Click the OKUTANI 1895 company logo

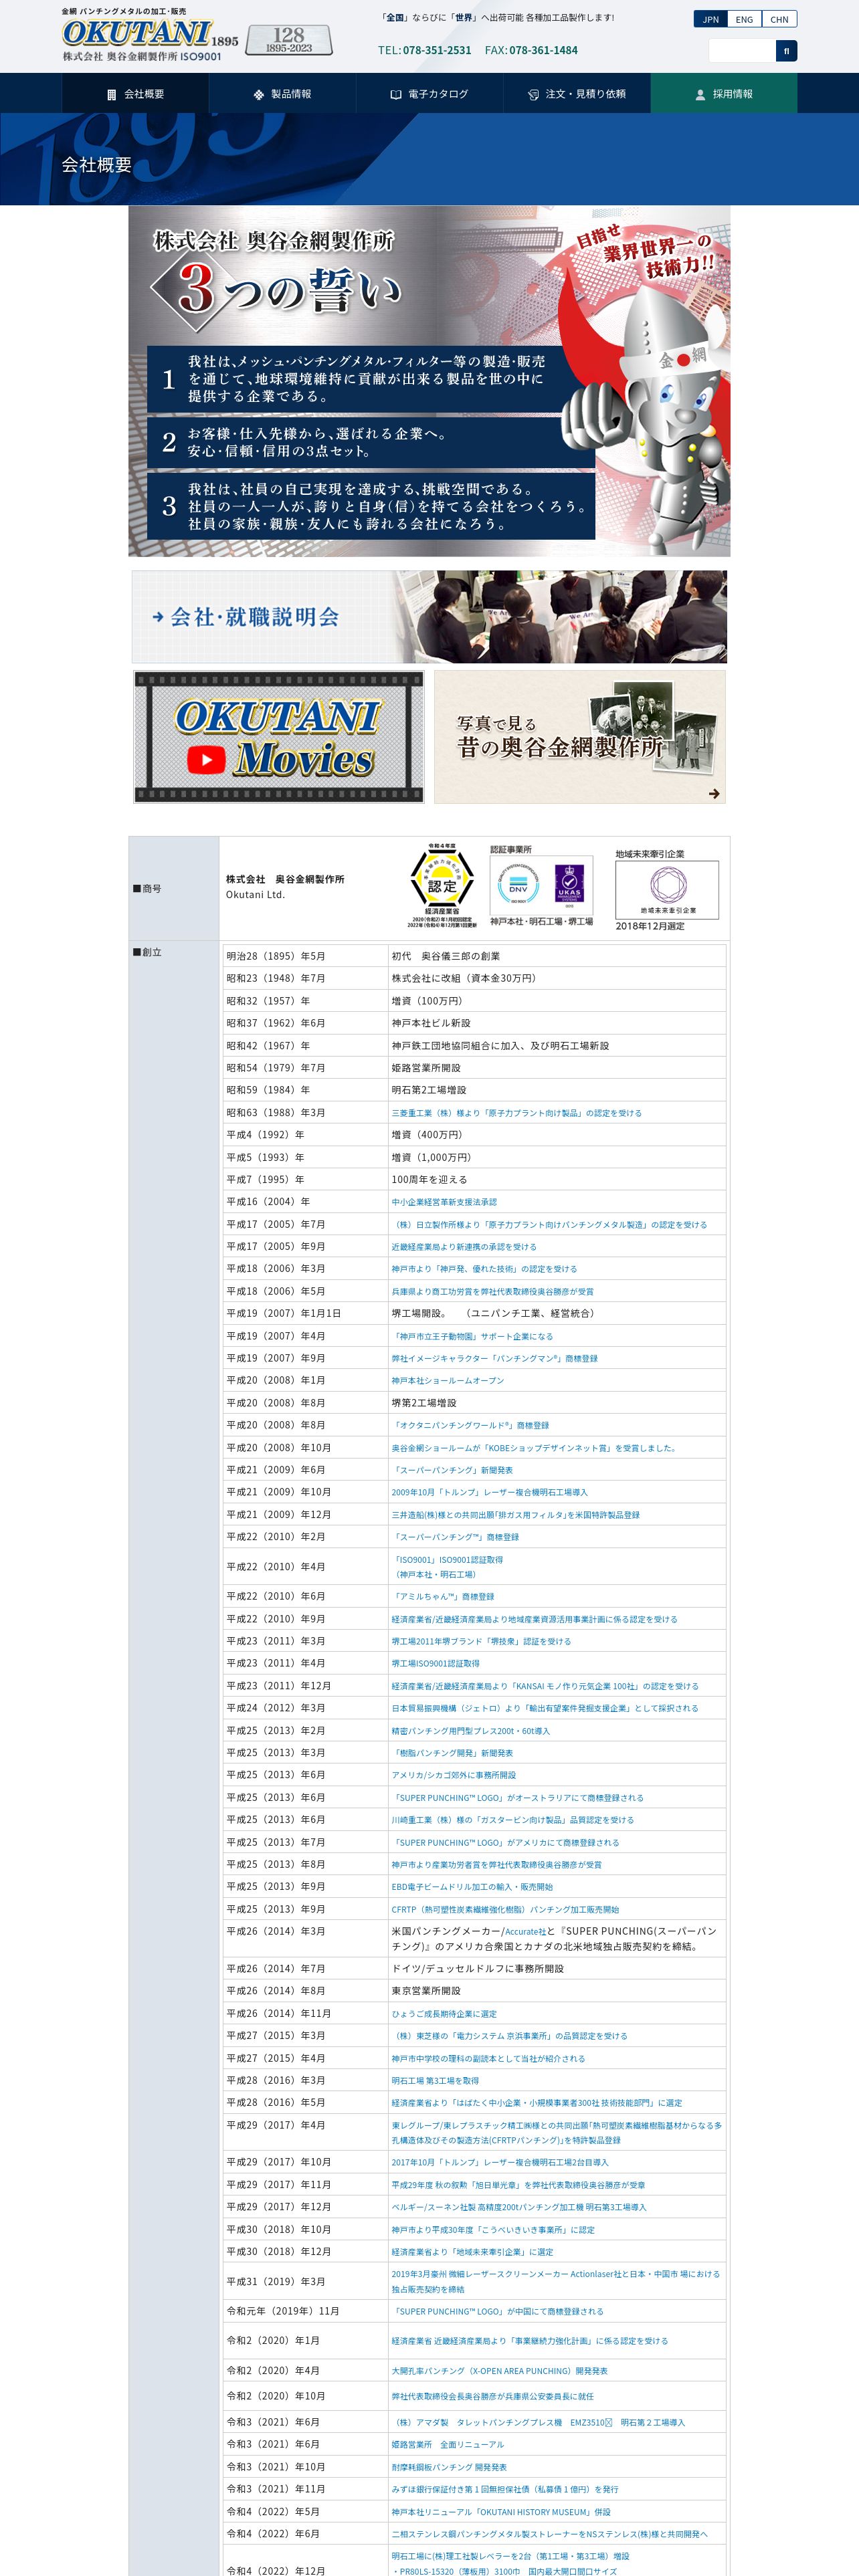coord(150,34)
